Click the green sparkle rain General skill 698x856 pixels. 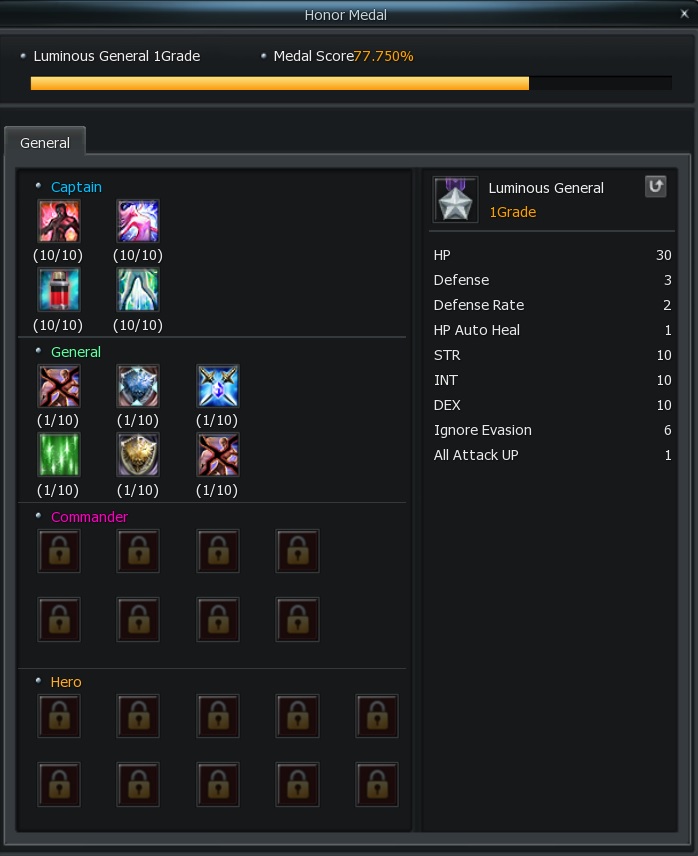(59, 454)
